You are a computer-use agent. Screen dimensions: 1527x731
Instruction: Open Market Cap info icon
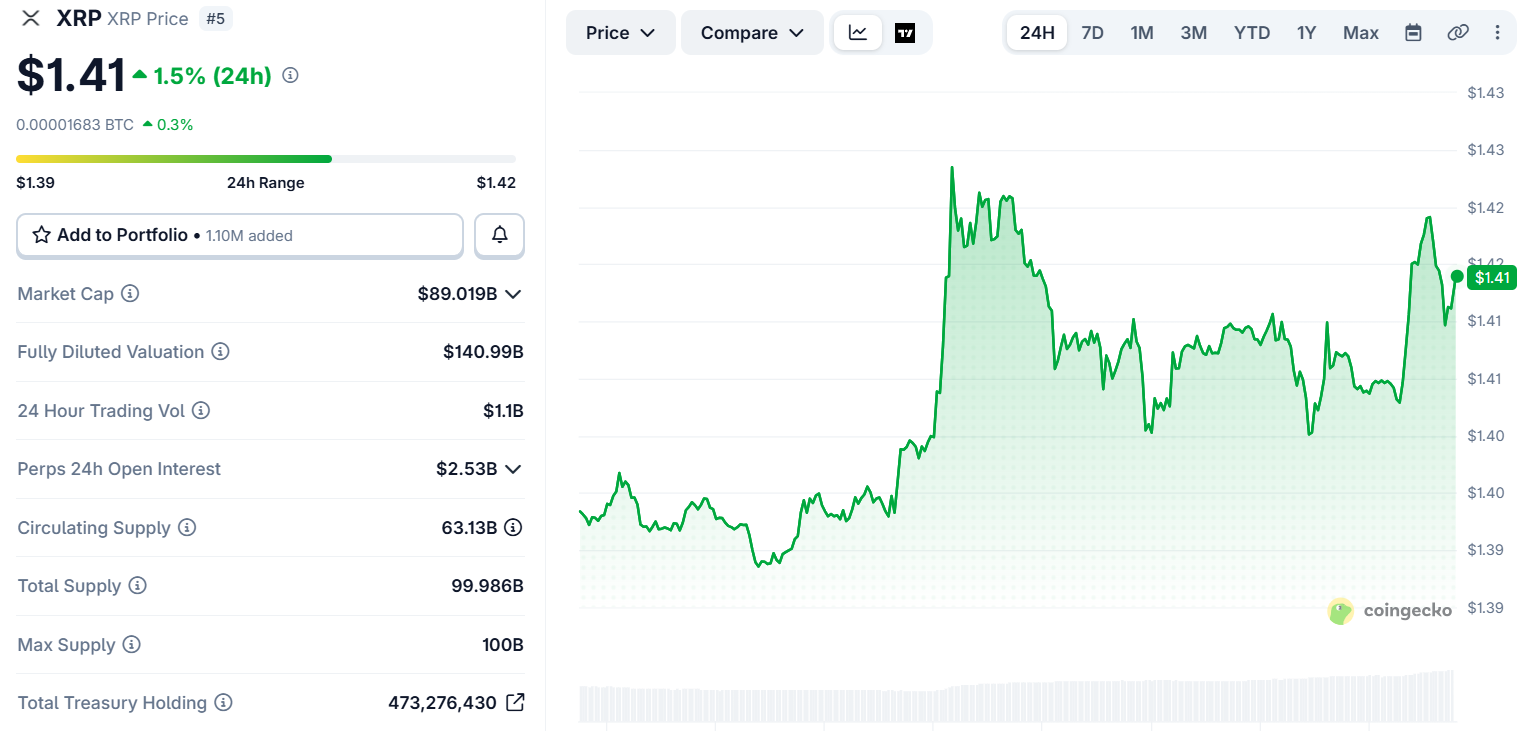(x=130, y=294)
